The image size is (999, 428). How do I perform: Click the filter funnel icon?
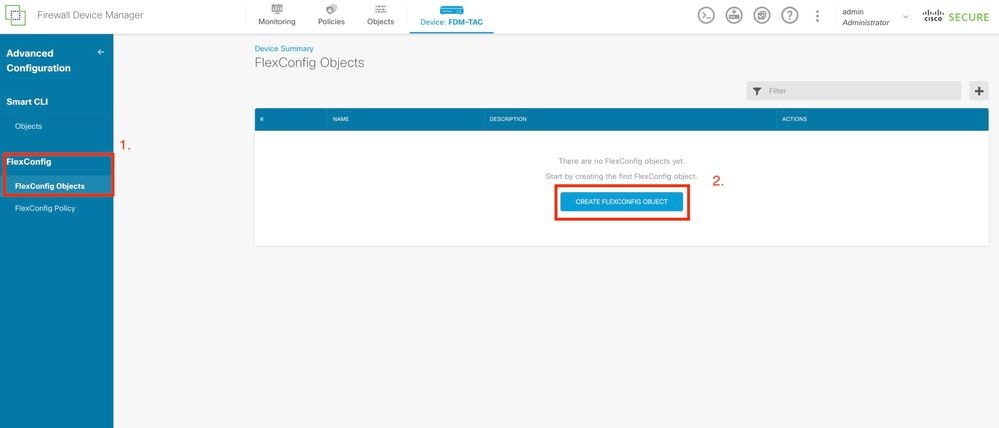[756, 91]
